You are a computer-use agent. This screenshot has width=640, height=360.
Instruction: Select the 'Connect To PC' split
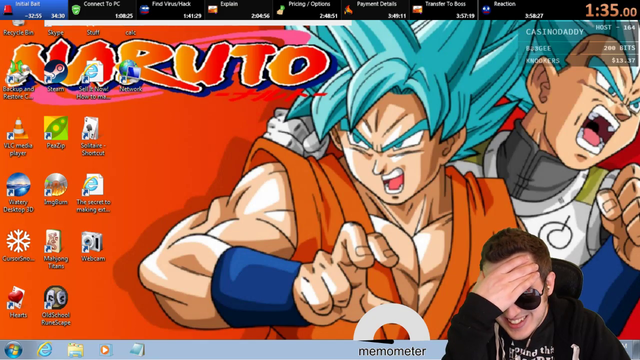tap(102, 10)
